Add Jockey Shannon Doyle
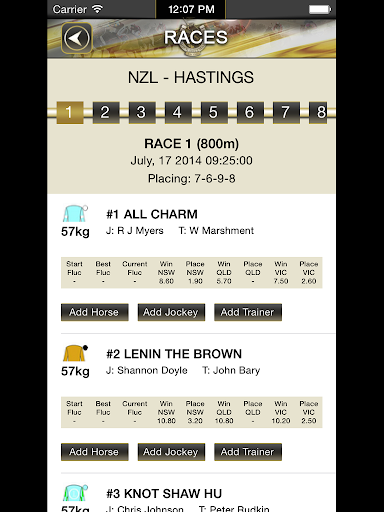 (171, 452)
